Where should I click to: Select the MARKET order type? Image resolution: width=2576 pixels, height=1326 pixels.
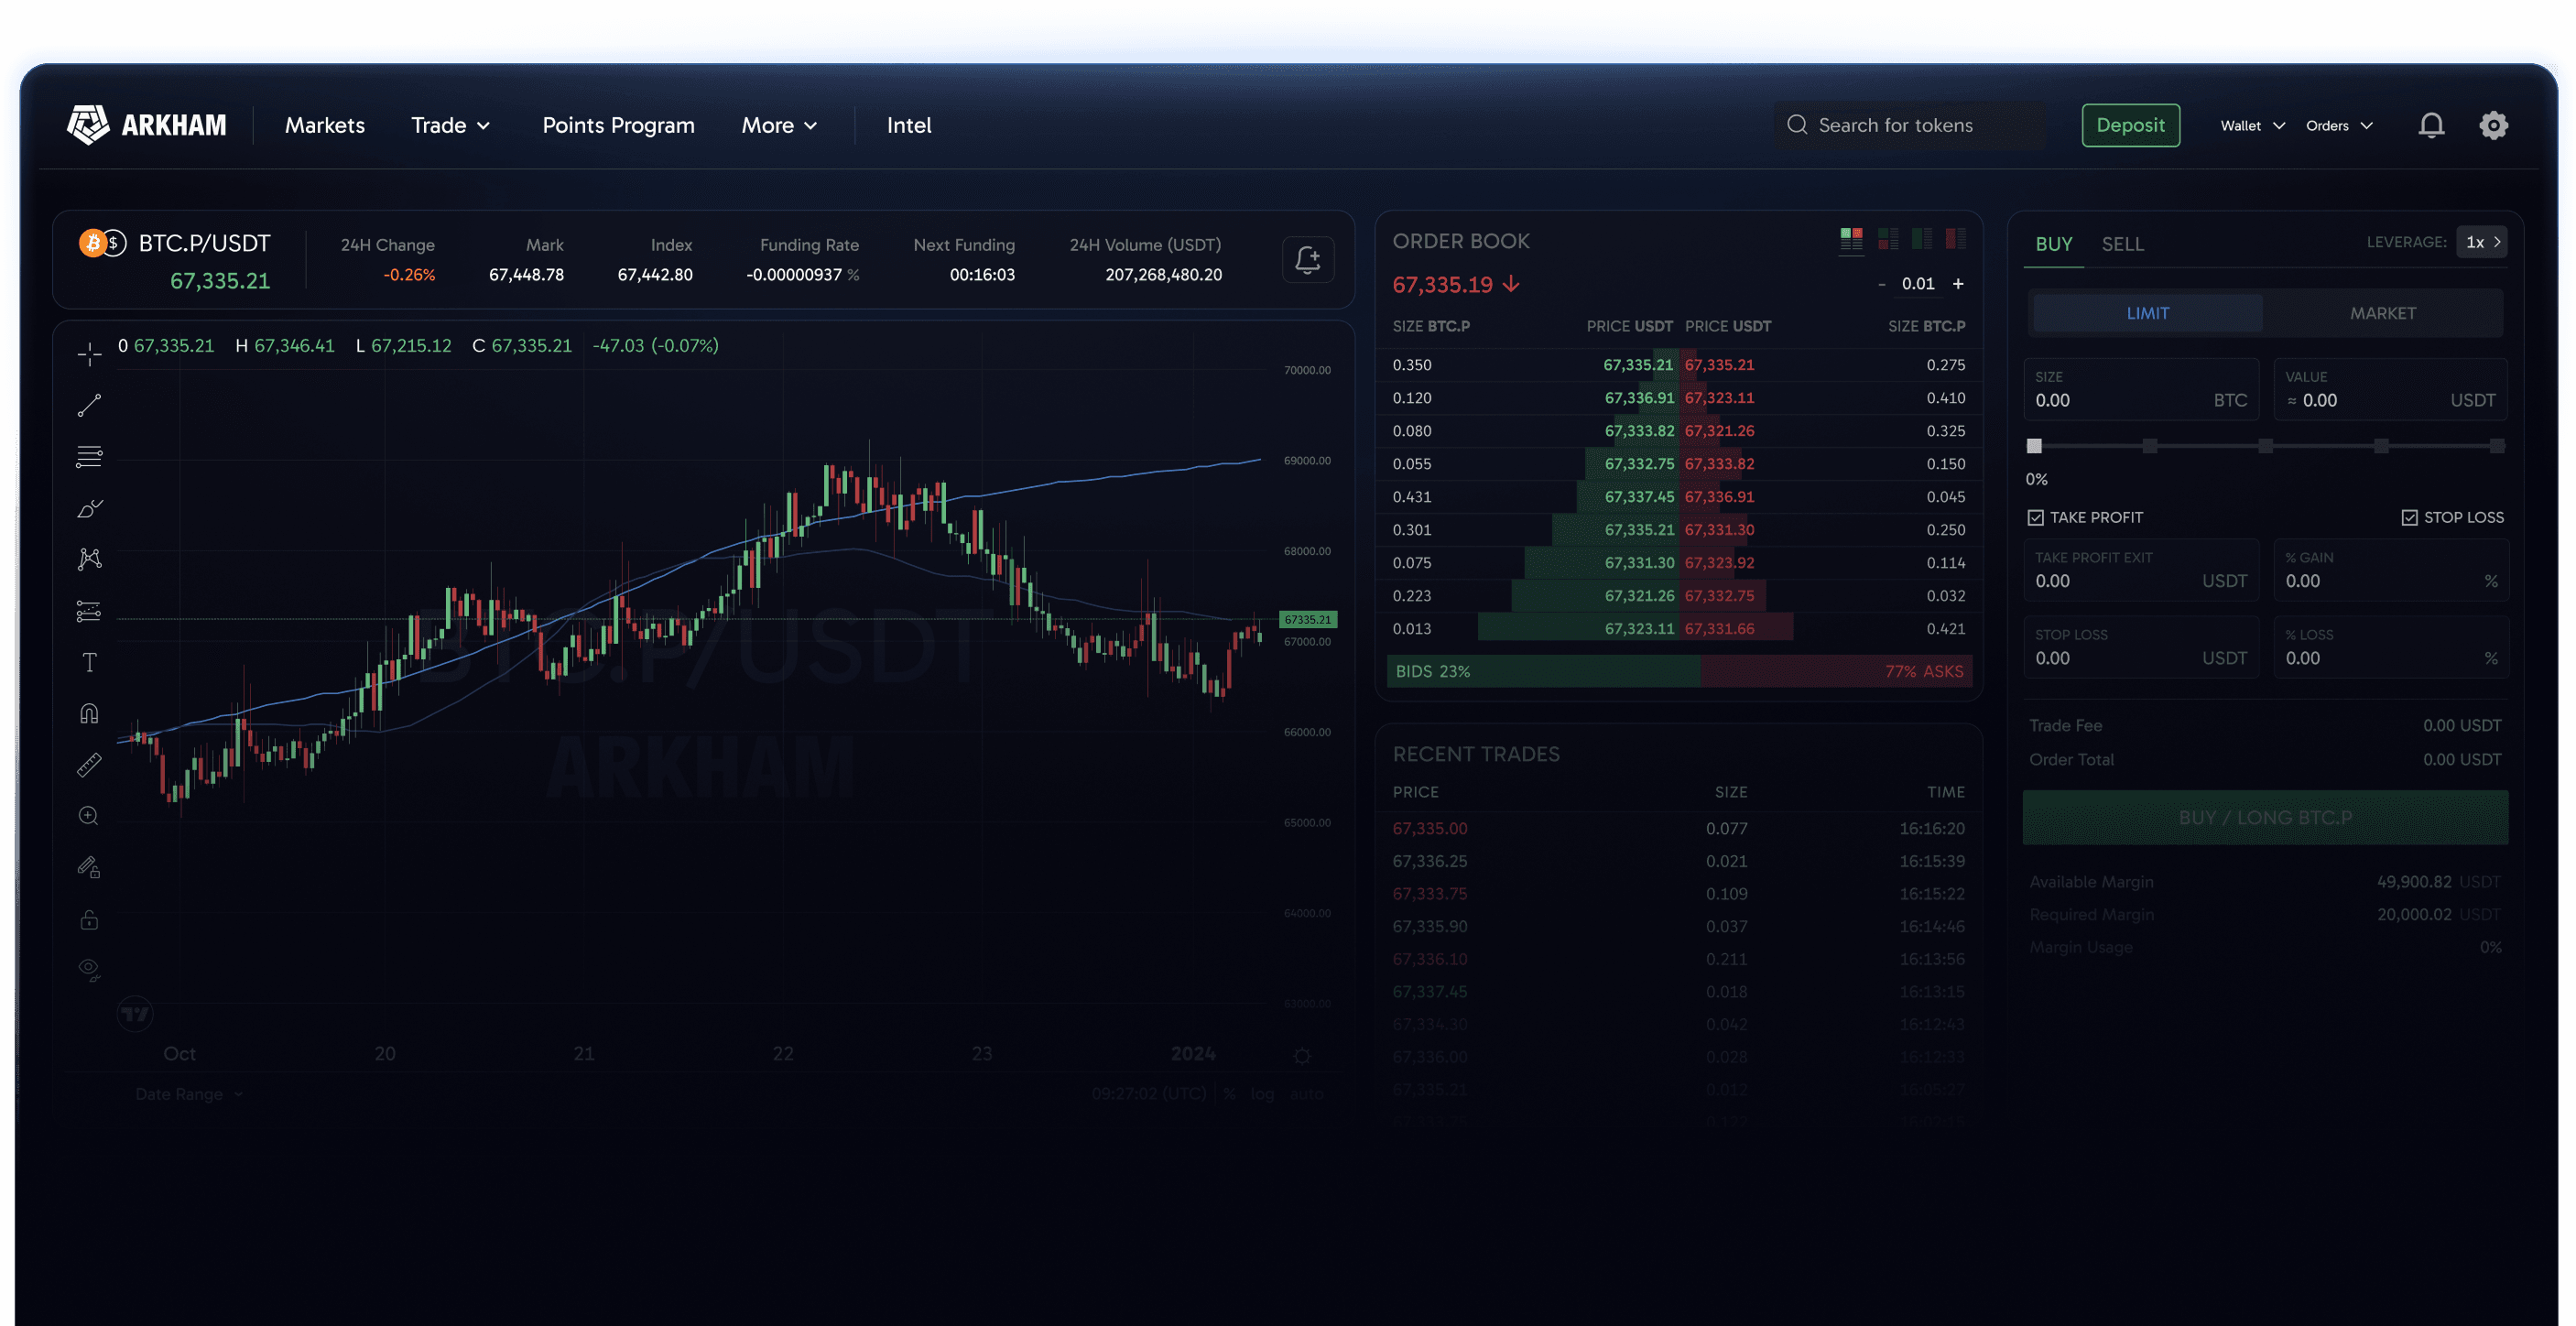[x=2382, y=313]
